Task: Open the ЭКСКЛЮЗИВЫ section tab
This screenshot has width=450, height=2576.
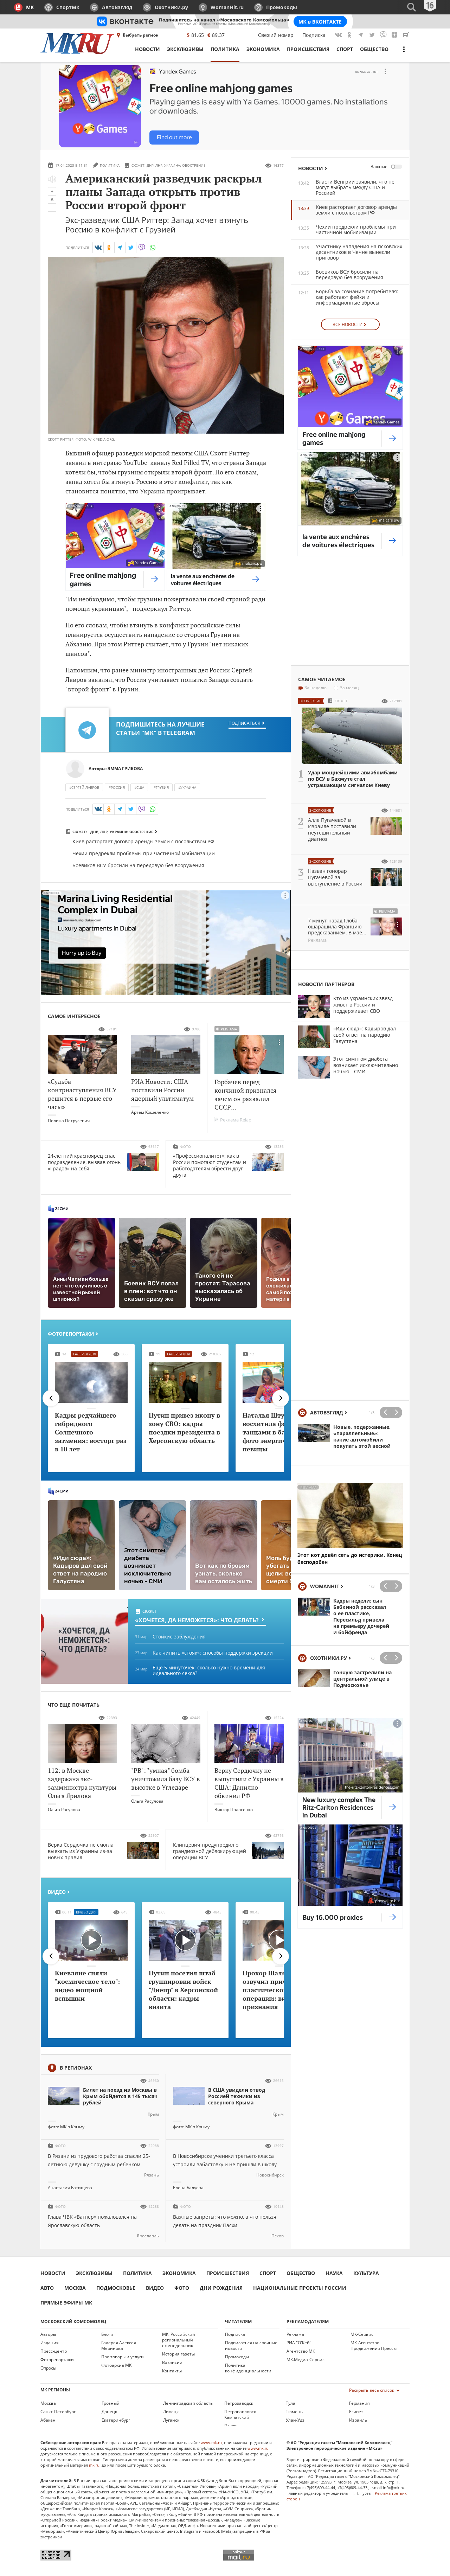Action: coord(185,49)
